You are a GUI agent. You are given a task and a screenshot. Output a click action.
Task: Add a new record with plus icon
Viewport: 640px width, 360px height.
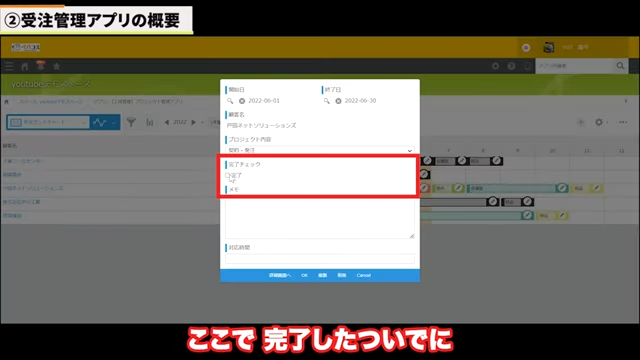coord(580,122)
